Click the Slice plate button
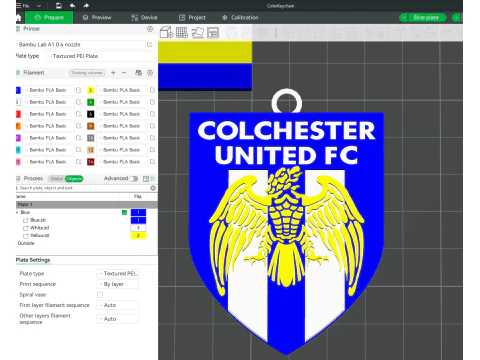 (426, 18)
